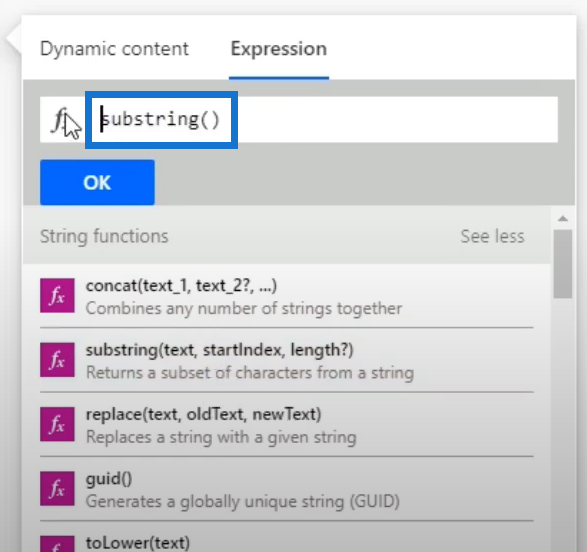This screenshot has width=587, height=552.
Task: Click inside the substring() expression field
Action: point(161,120)
